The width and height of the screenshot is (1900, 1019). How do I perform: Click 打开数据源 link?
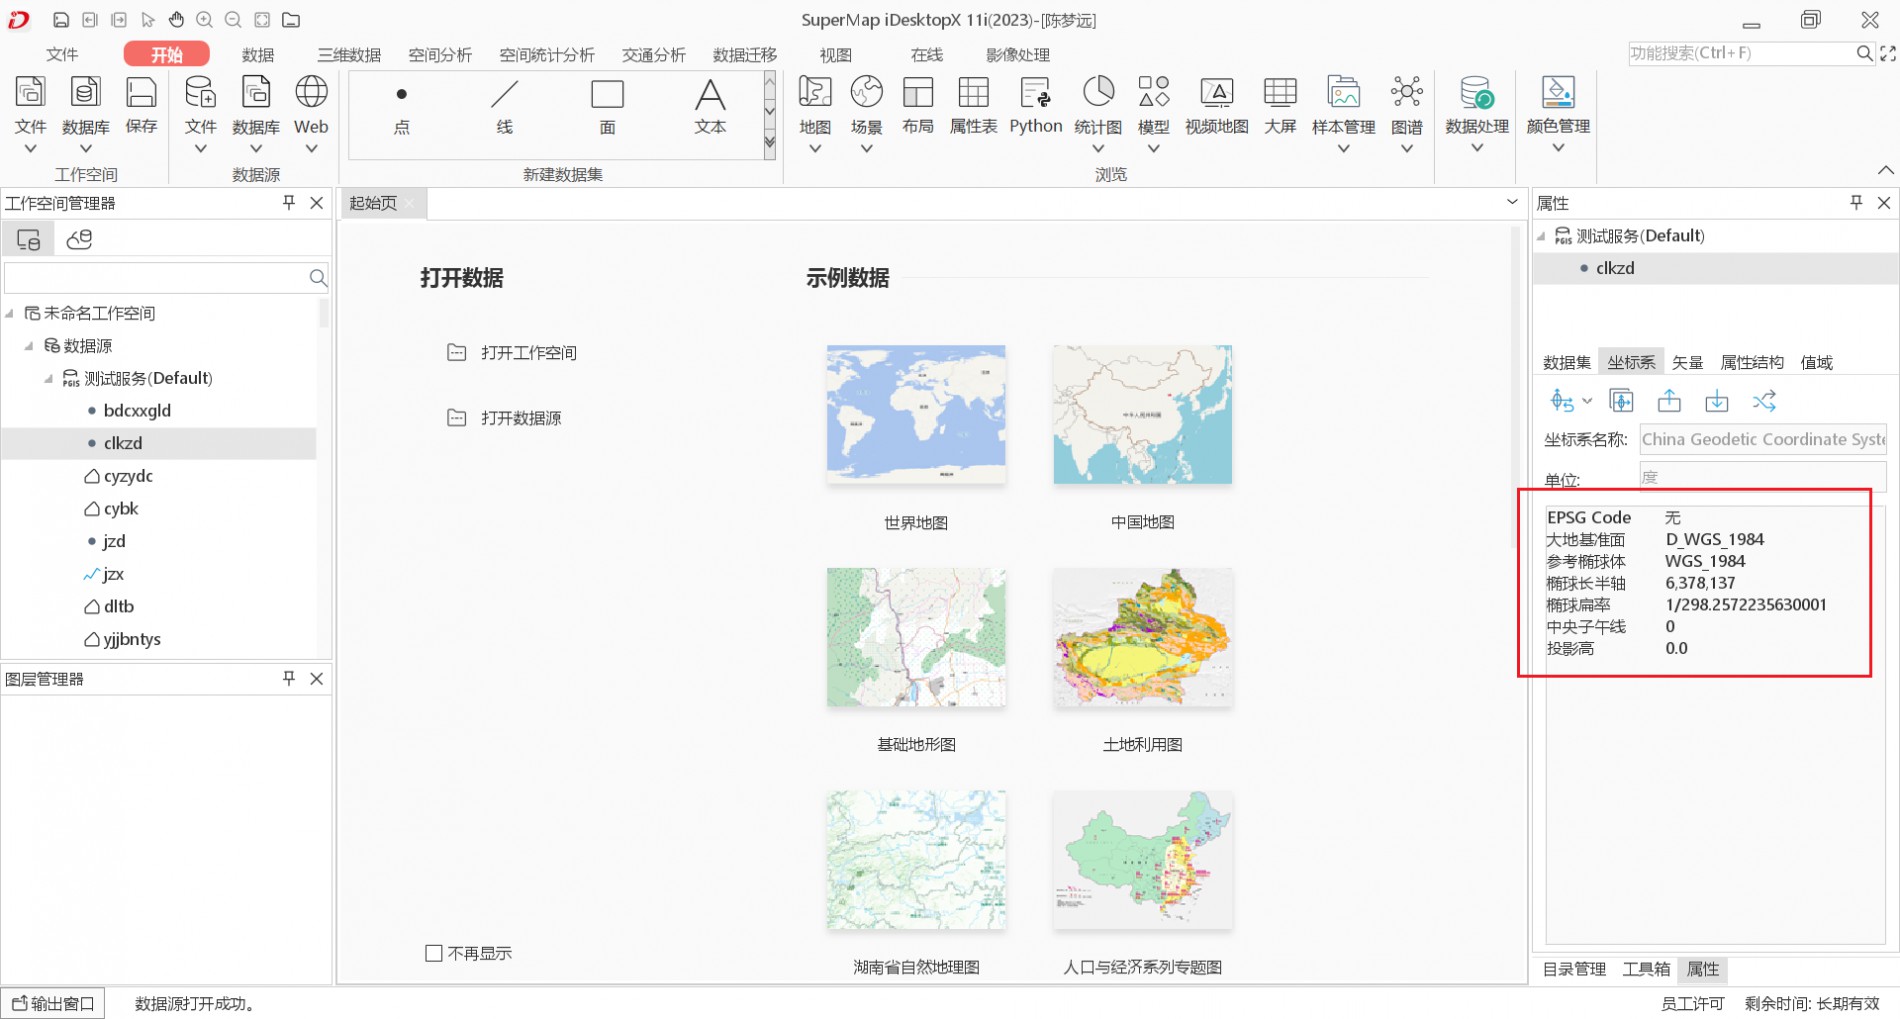tap(521, 418)
